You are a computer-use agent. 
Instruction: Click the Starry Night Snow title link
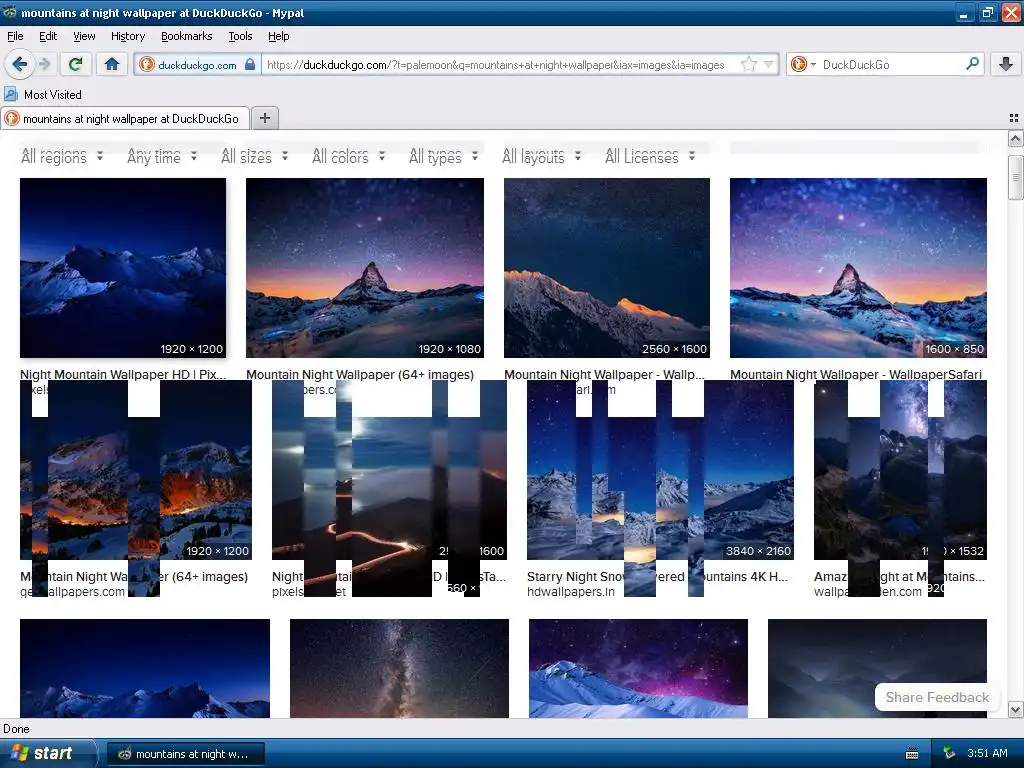click(657, 577)
